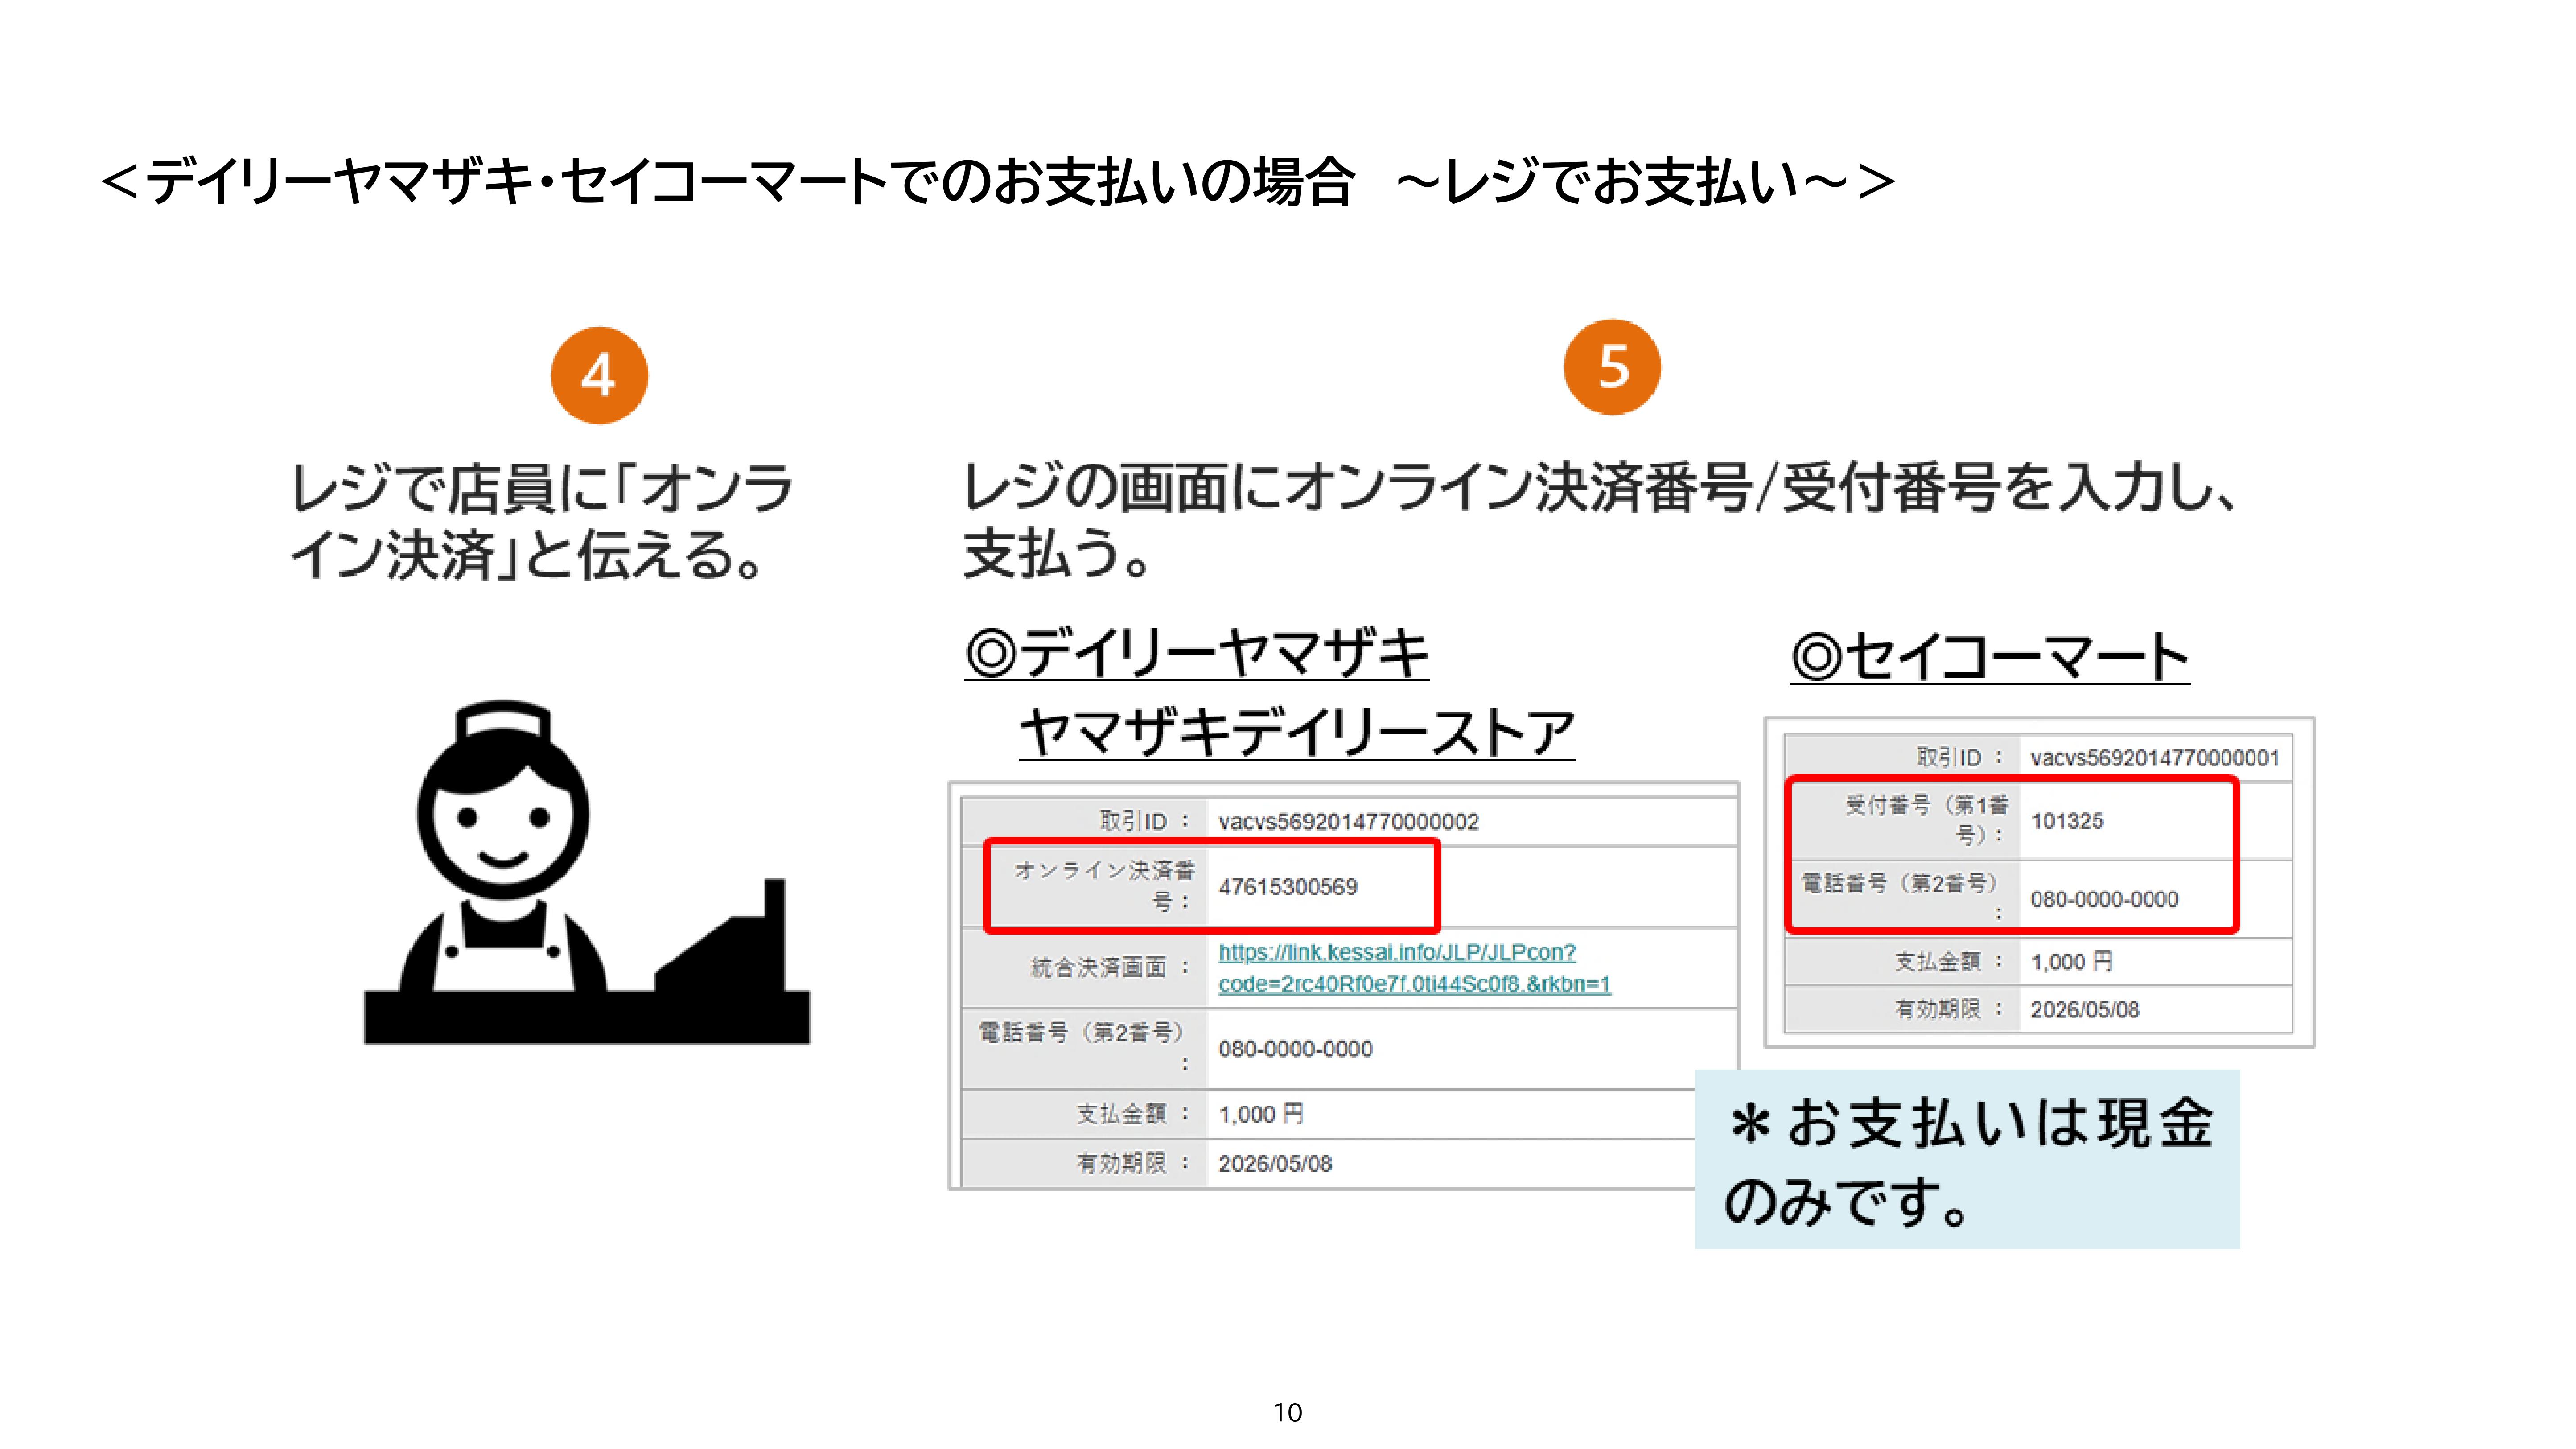The height and width of the screenshot is (1449, 2576).
Task: Click Daily Yamazaki expiry date 2026/05/08
Action: [1275, 1163]
